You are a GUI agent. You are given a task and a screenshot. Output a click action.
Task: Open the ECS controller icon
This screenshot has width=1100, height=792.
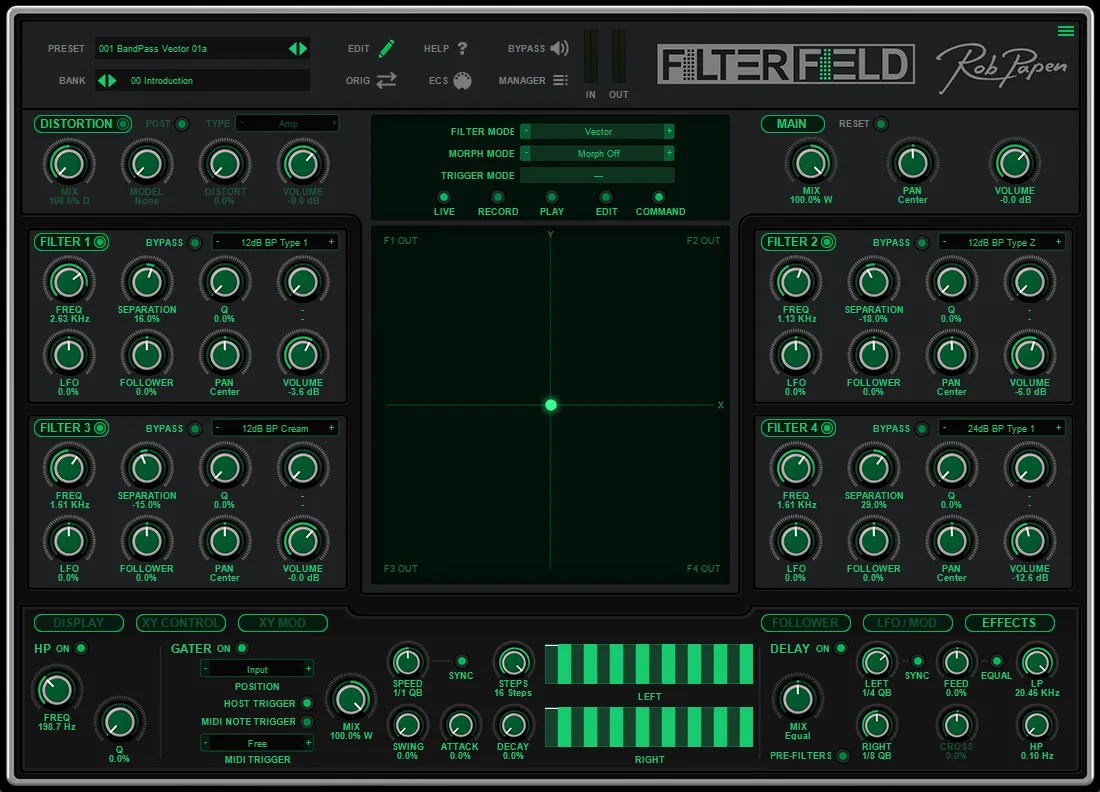[x=462, y=81]
